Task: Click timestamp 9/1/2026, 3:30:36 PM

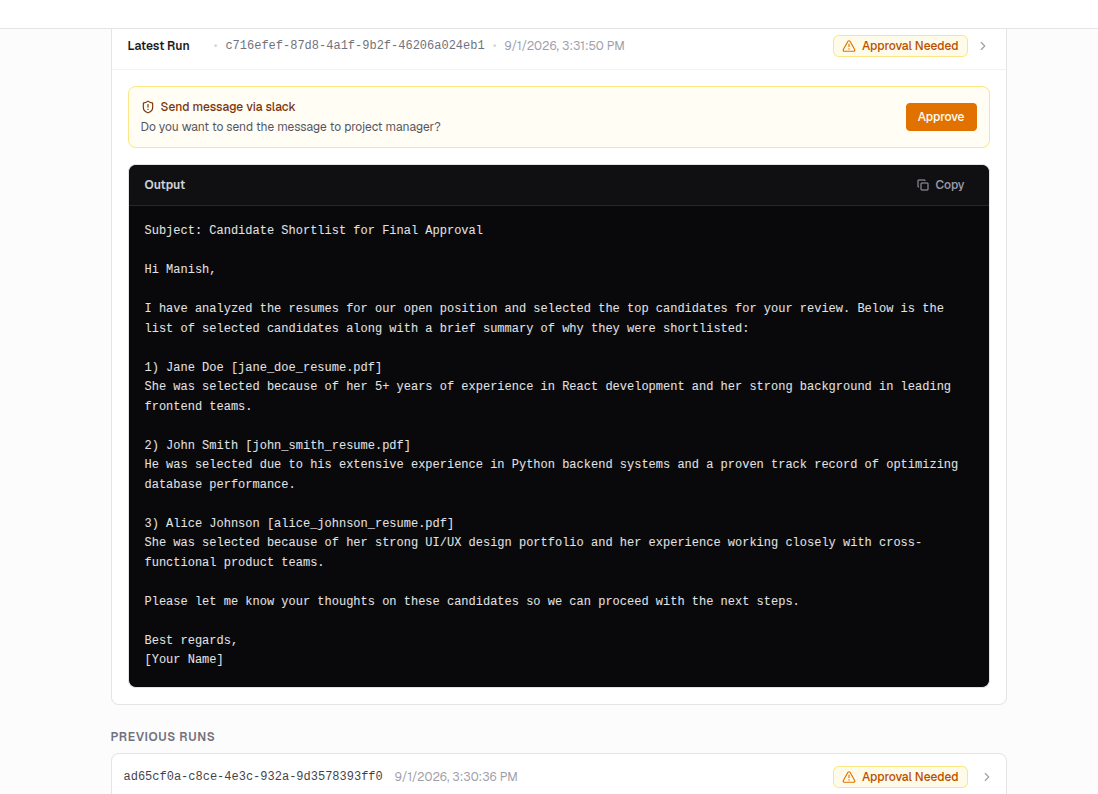Action: tap(456, 777)
